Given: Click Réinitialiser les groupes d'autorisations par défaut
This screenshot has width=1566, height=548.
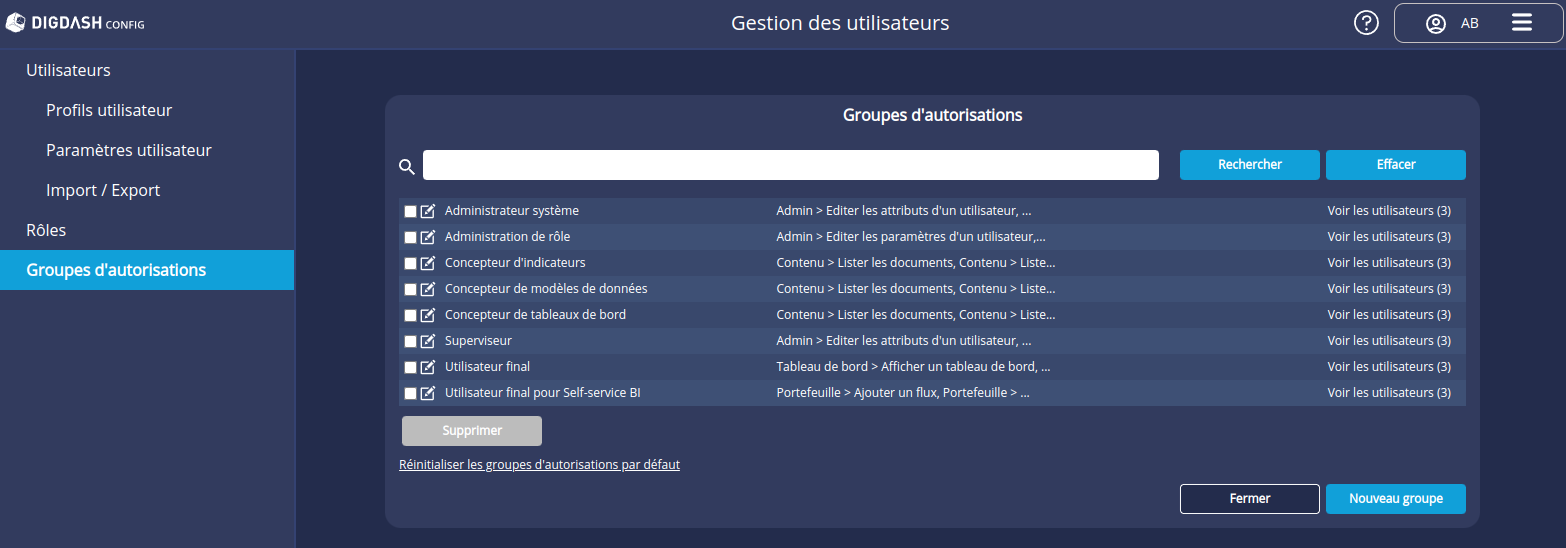Looking at the screenshot, I should (x=539, y=465).
